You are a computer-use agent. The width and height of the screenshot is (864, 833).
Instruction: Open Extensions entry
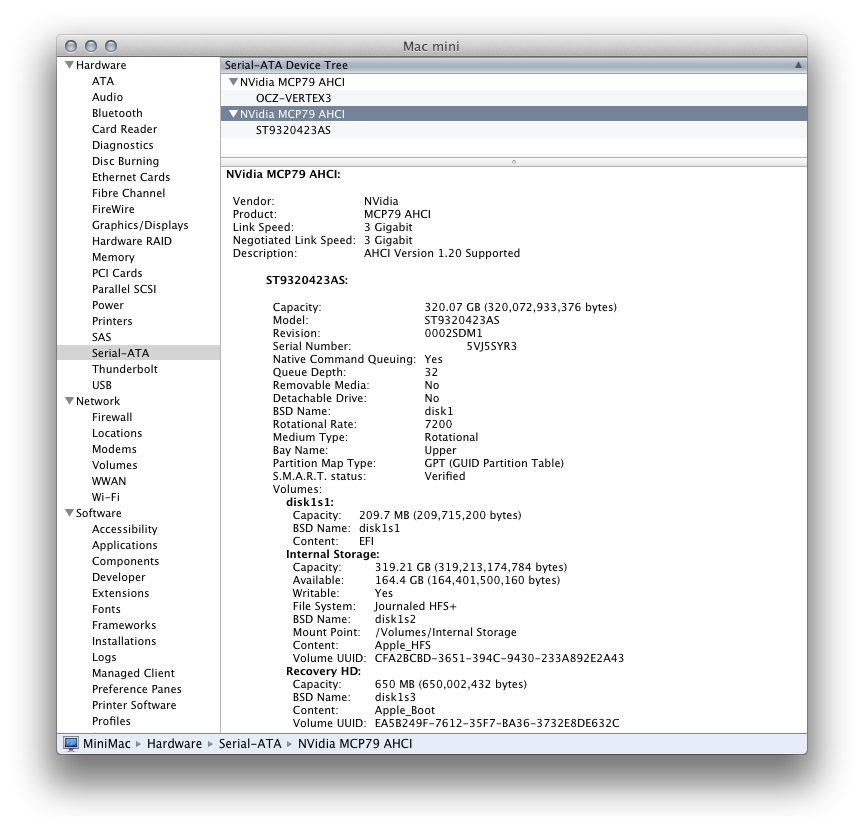[121, 593]
